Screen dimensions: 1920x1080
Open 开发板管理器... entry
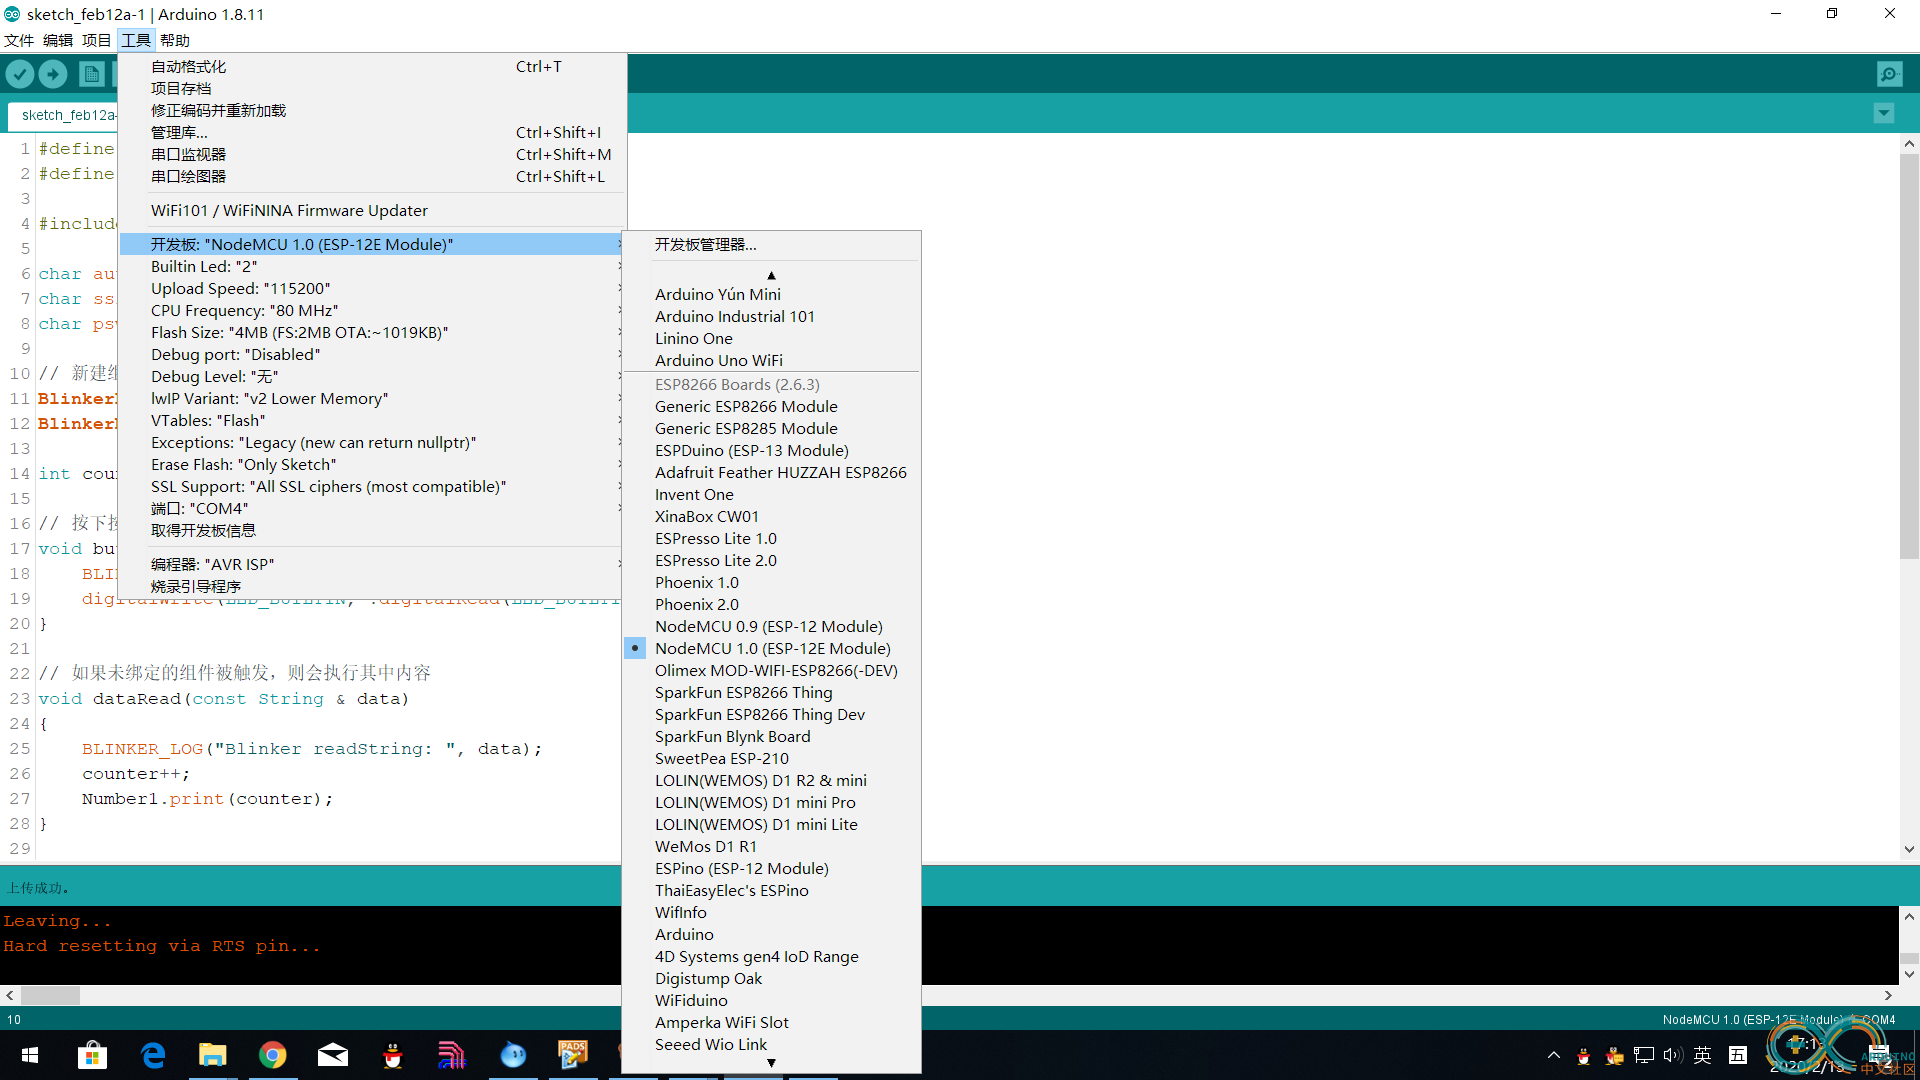(x=771, y=244)
